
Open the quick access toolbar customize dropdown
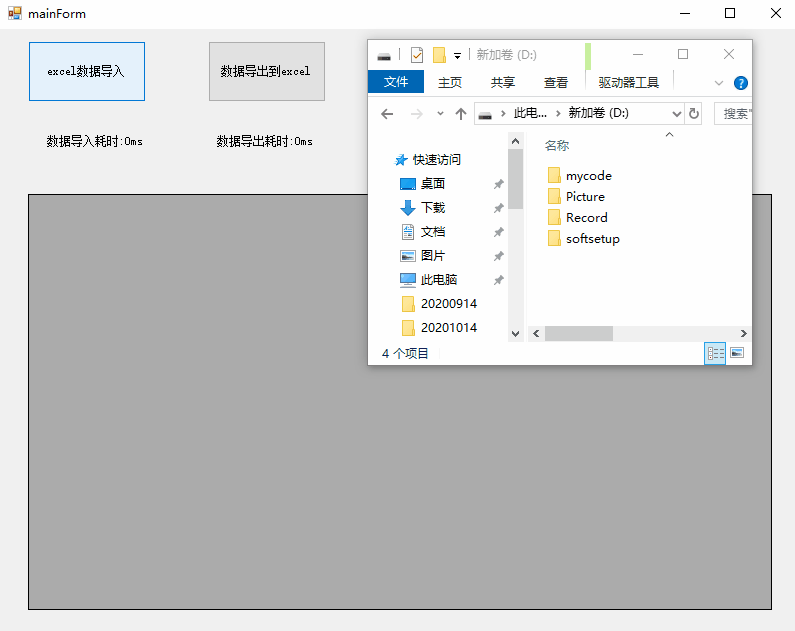pos(457,56)
